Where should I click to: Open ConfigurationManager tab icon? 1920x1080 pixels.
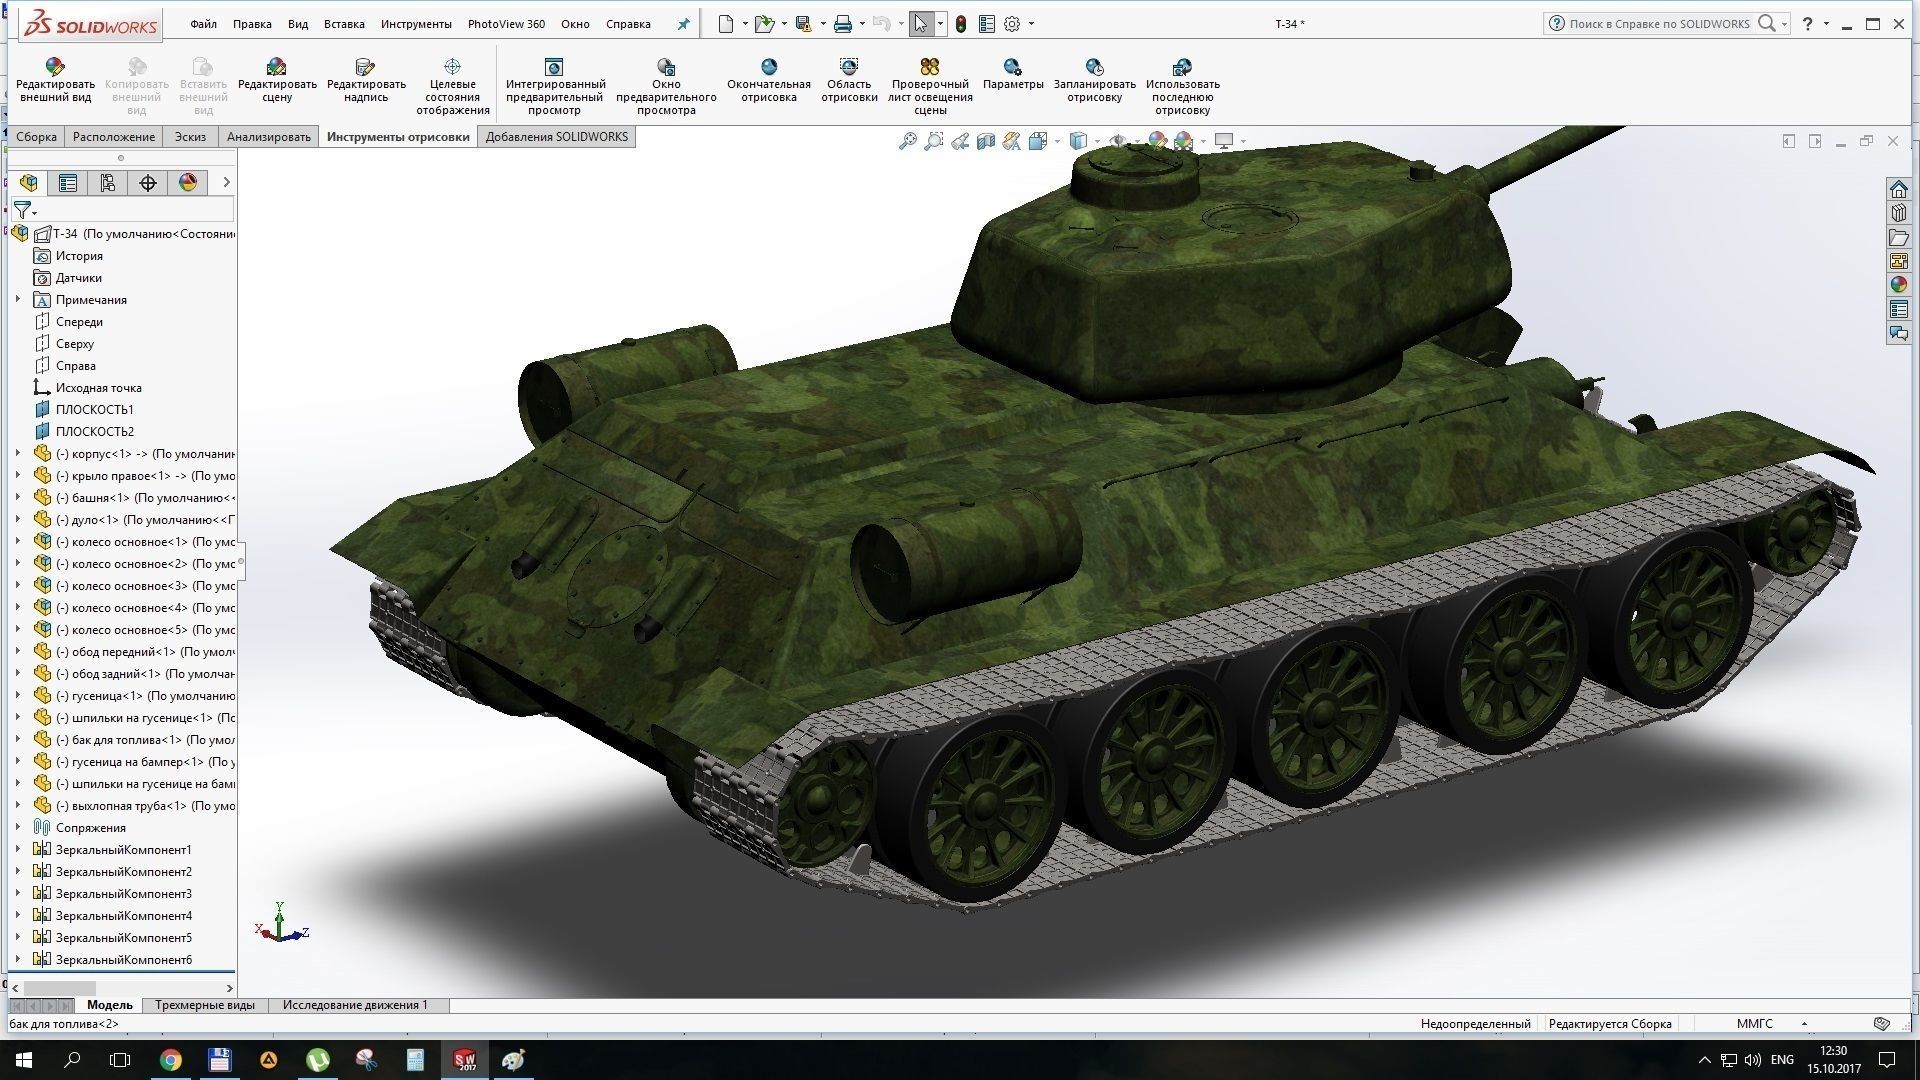[x=108, y=182]
